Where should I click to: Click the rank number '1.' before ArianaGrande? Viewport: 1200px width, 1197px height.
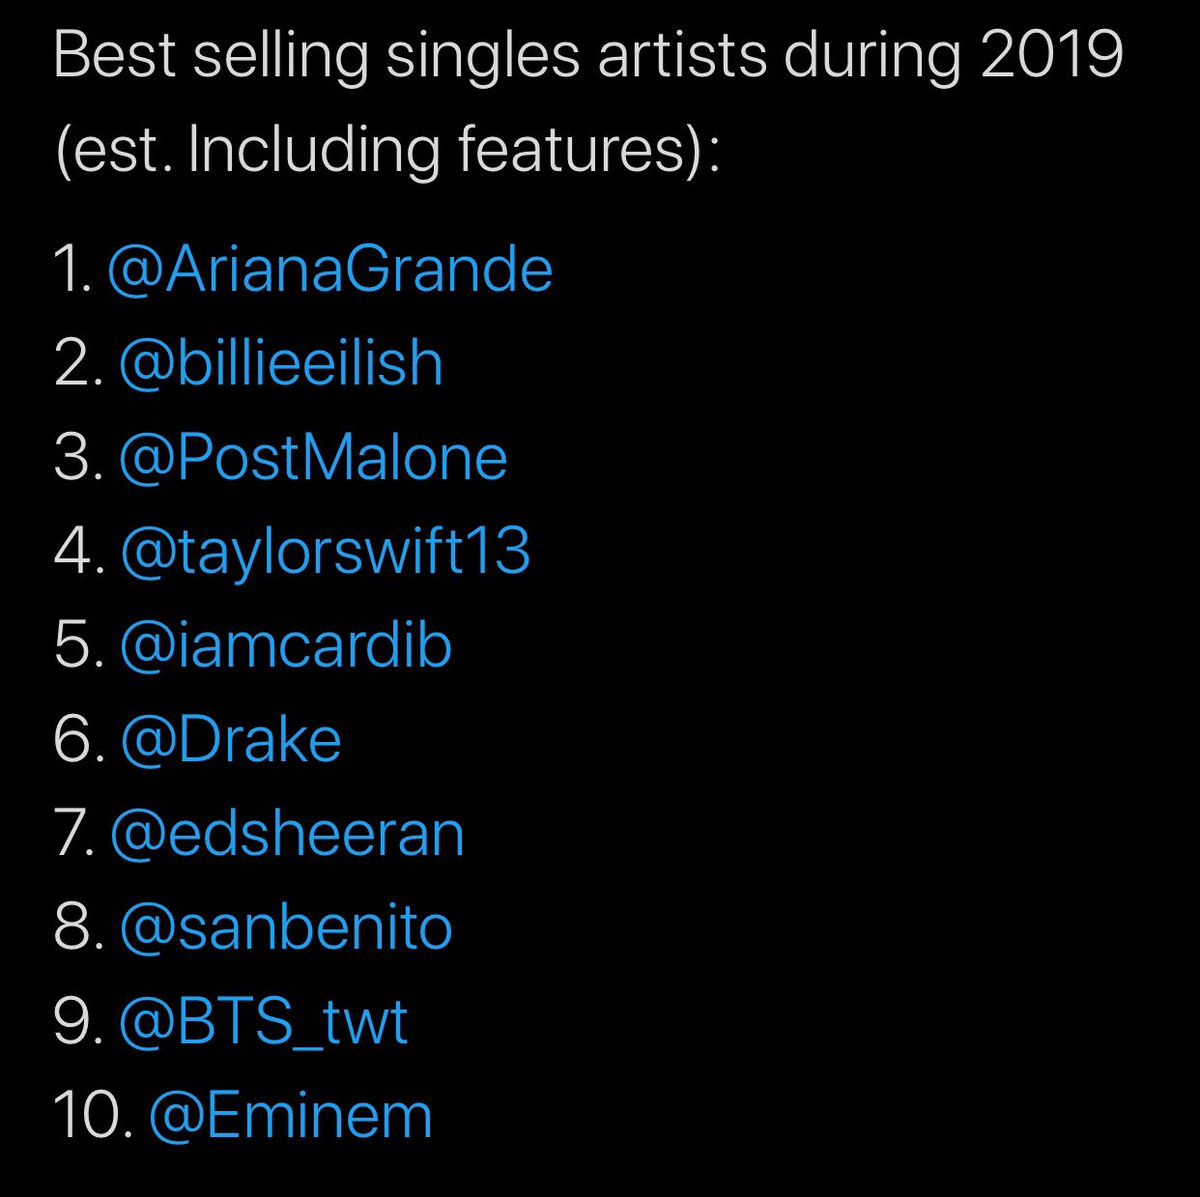point(73,271)
